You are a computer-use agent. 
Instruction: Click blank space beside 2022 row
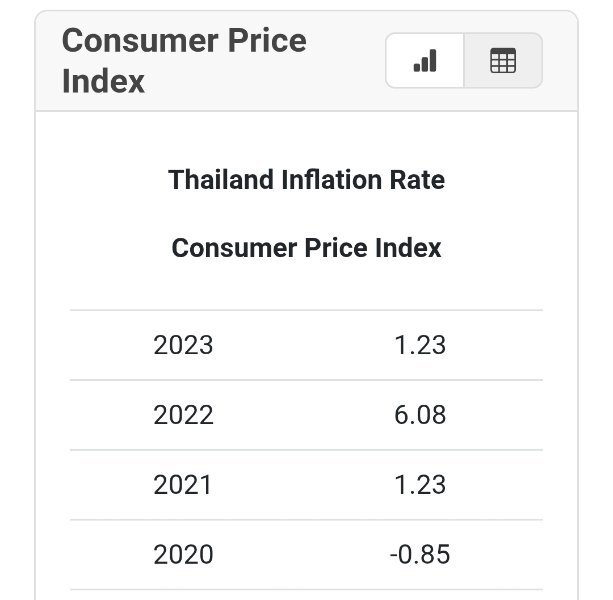click(303, 415)
